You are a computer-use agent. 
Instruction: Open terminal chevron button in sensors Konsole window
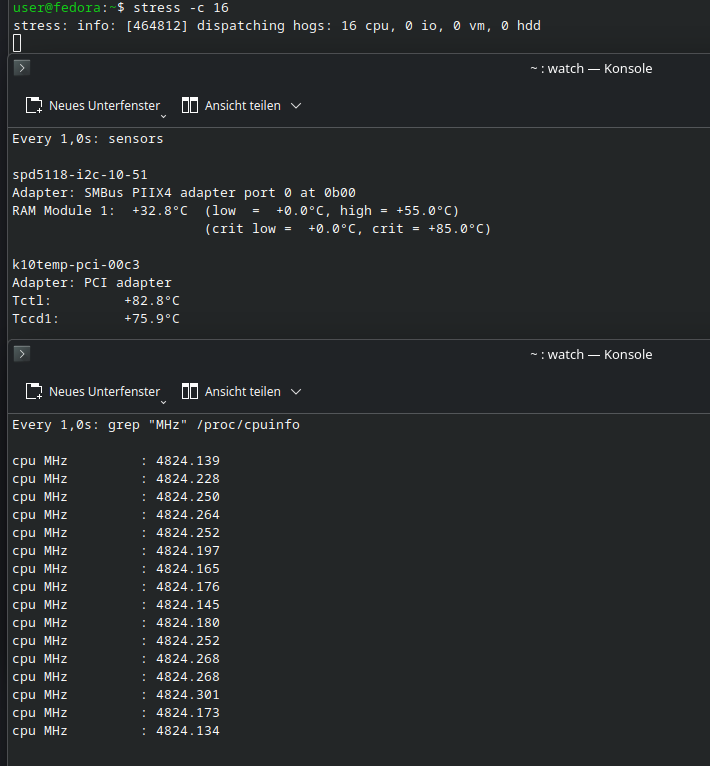(22, 68)
